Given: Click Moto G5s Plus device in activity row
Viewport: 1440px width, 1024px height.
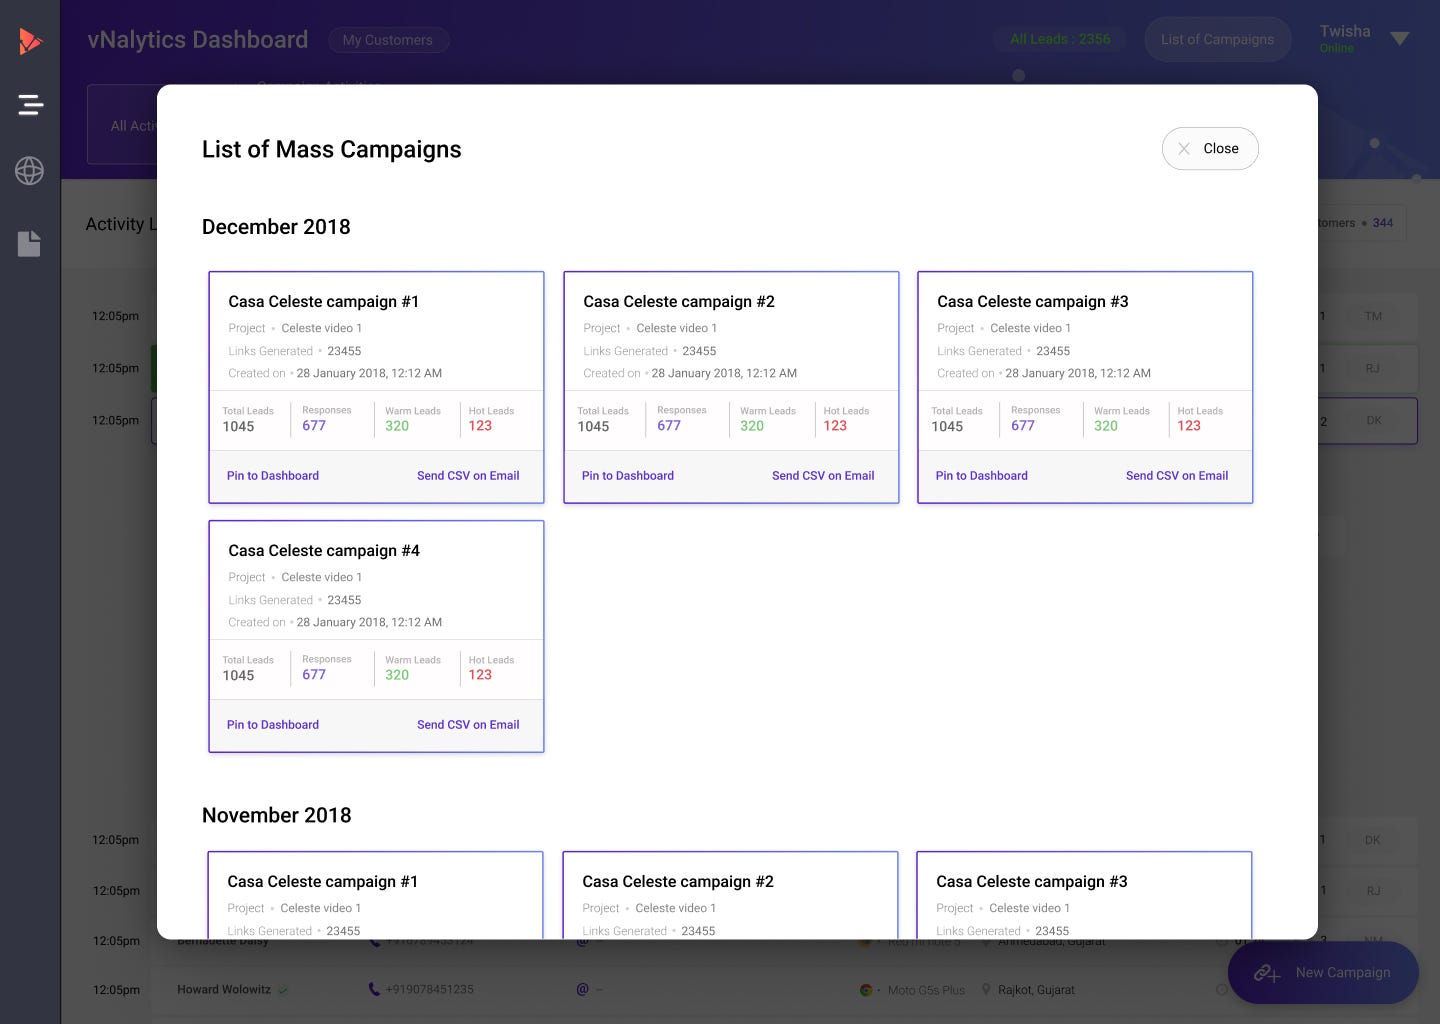Looking at the screenshot, I should pos(926,990).
